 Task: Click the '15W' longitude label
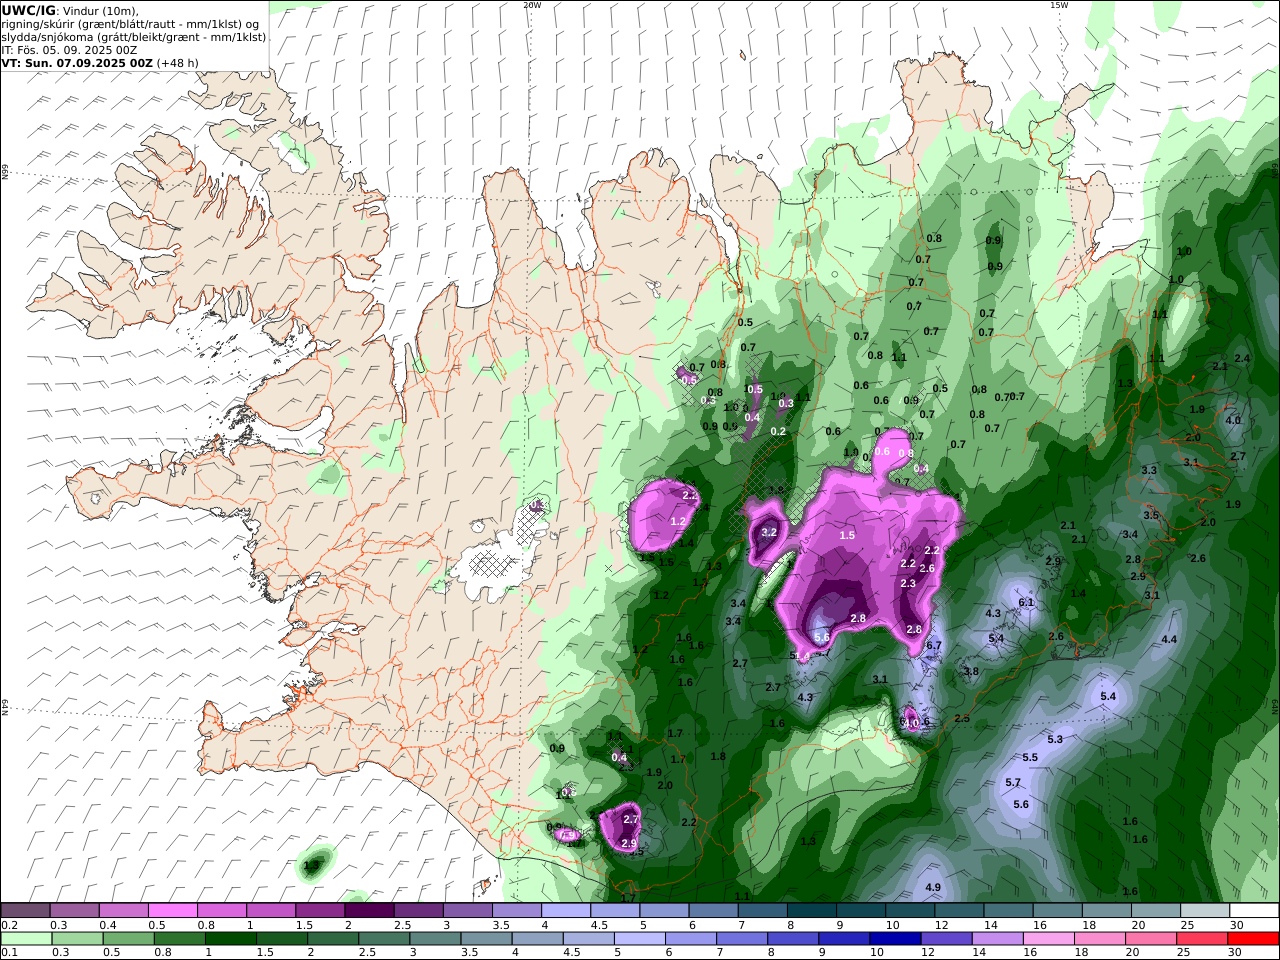[x=1058, y=5]
